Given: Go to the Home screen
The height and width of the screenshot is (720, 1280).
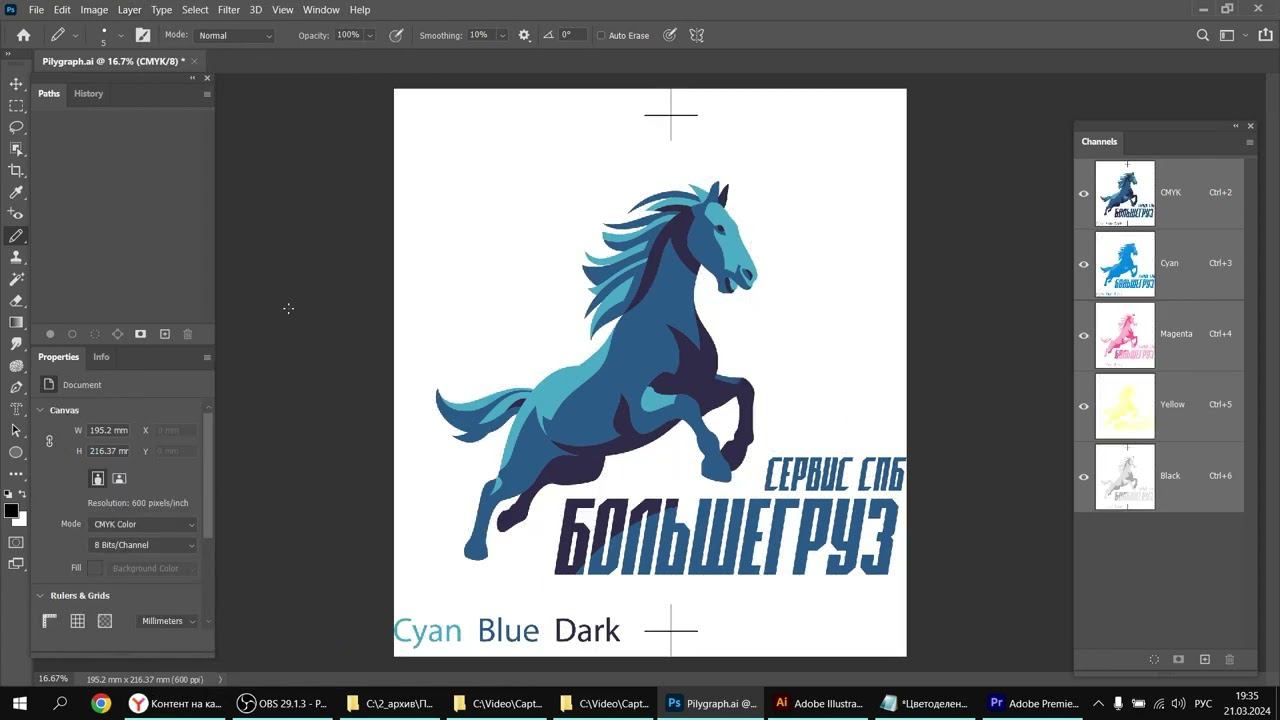Looking at the screenshot, I should point(23,35).
